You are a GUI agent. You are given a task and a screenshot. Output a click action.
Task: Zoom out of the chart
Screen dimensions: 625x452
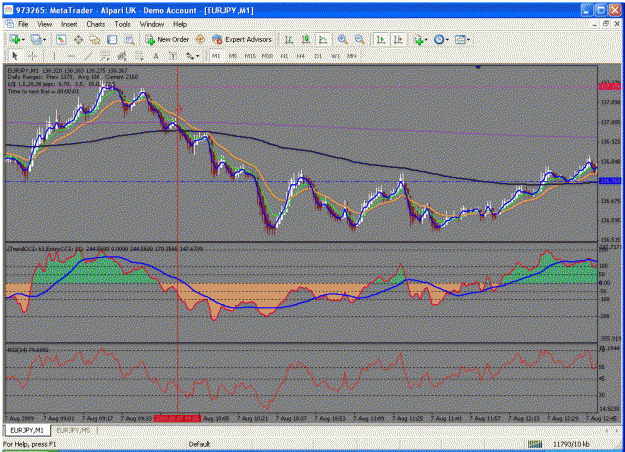click(x=360, y=39)
